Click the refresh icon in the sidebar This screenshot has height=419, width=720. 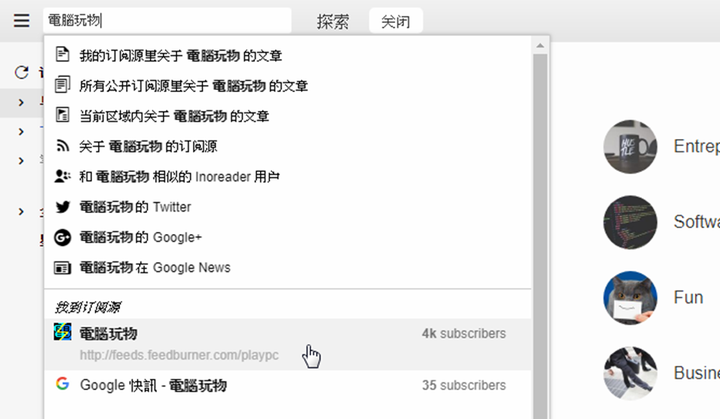(x=22, y=72)
